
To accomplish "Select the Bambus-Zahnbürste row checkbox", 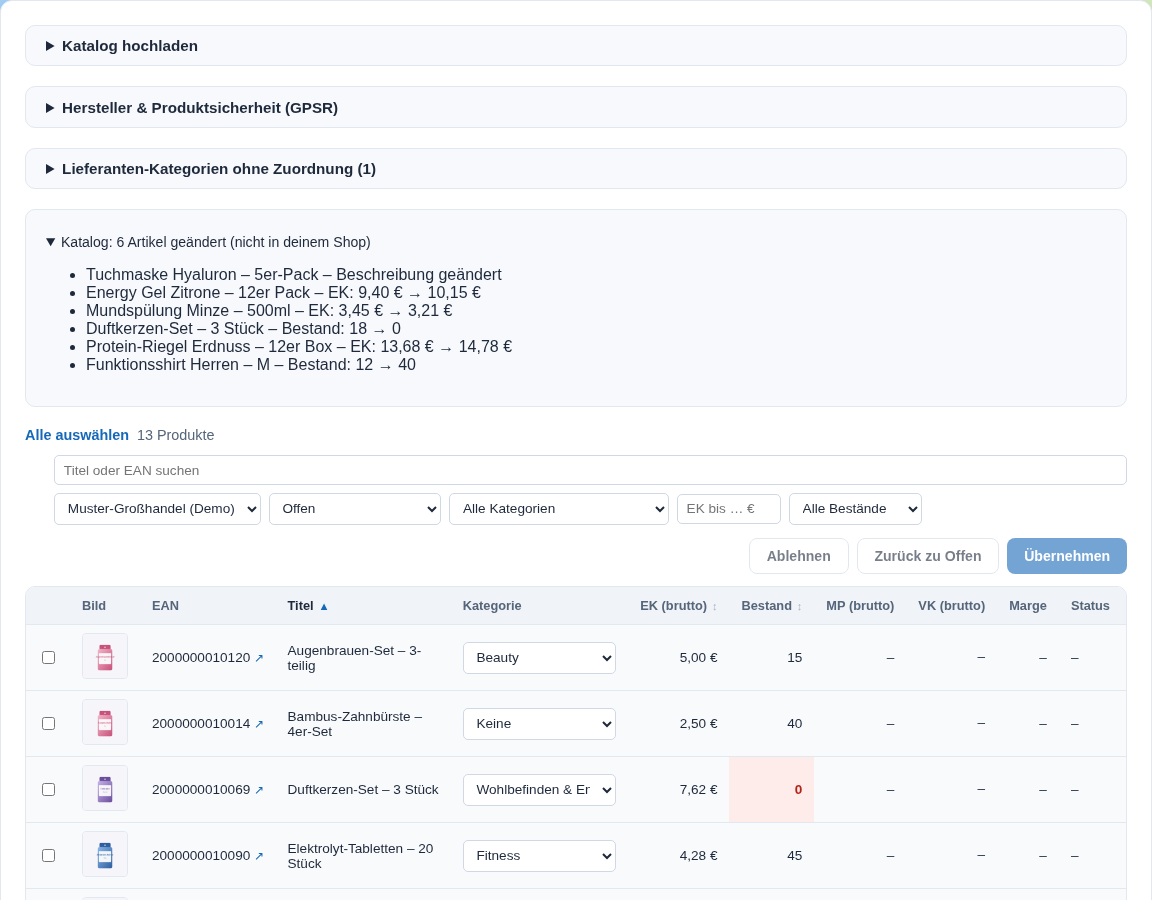I will point(48,724).
